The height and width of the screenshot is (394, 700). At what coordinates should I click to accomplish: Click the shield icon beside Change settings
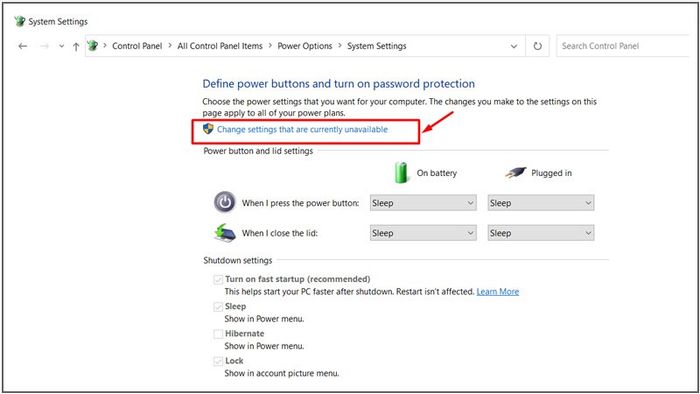coord(208,129)
